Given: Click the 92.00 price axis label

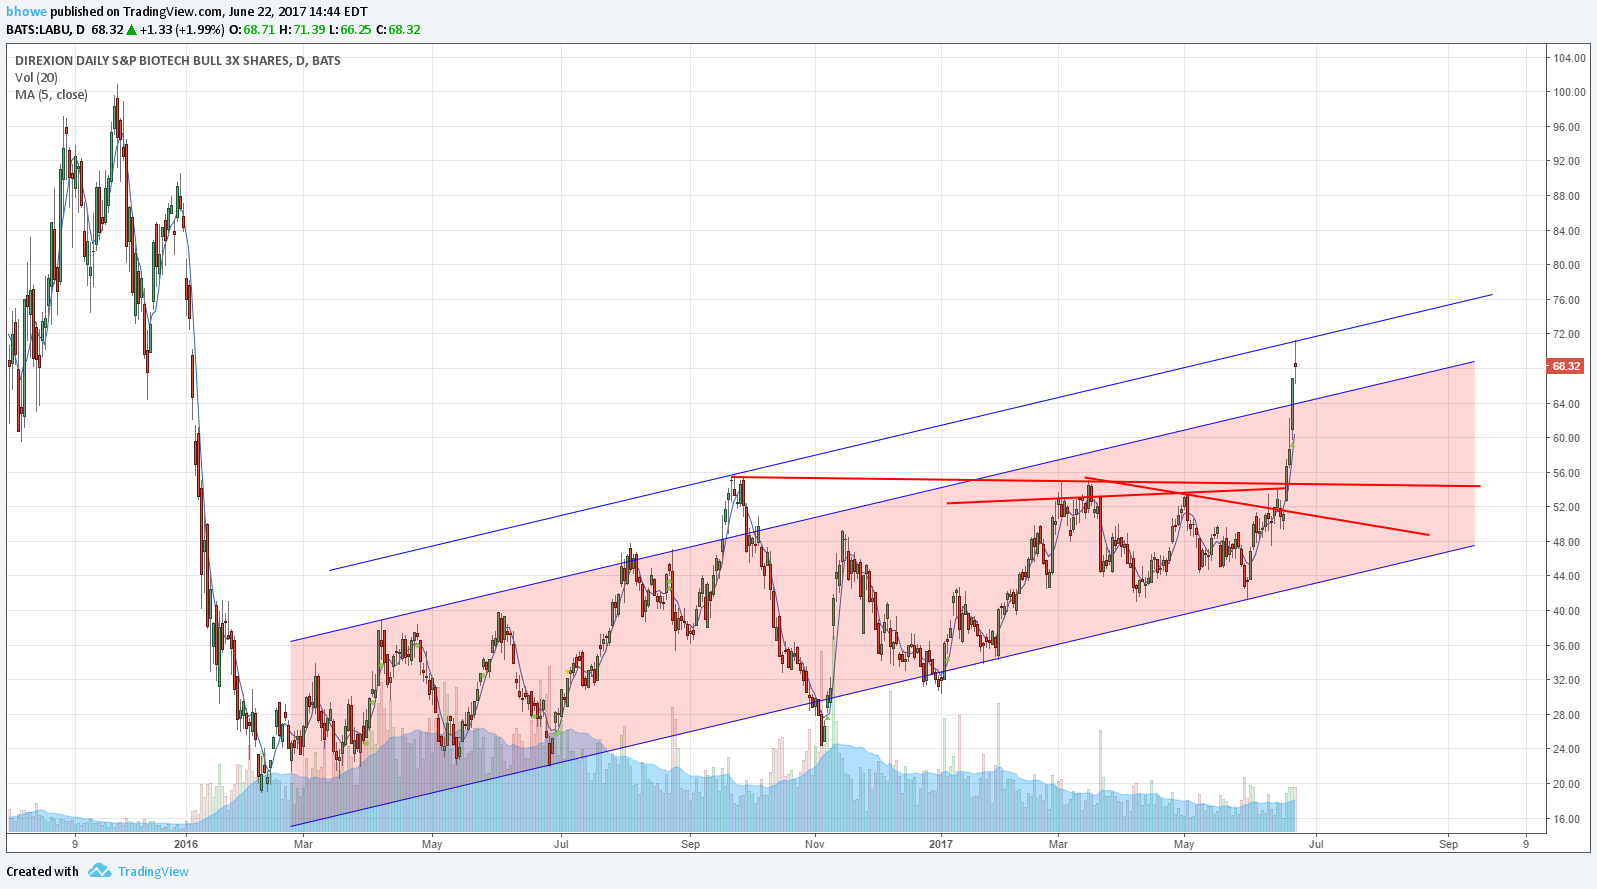Looking at the screenshot, I should click(x=1567, y=161).
